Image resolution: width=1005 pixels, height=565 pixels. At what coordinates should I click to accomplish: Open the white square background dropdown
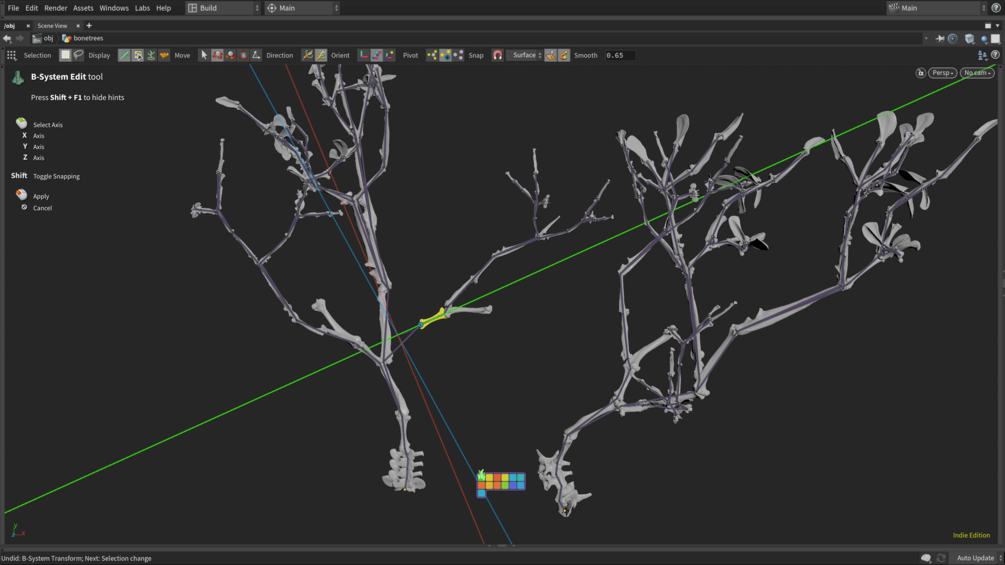click(x=995, y=39)
